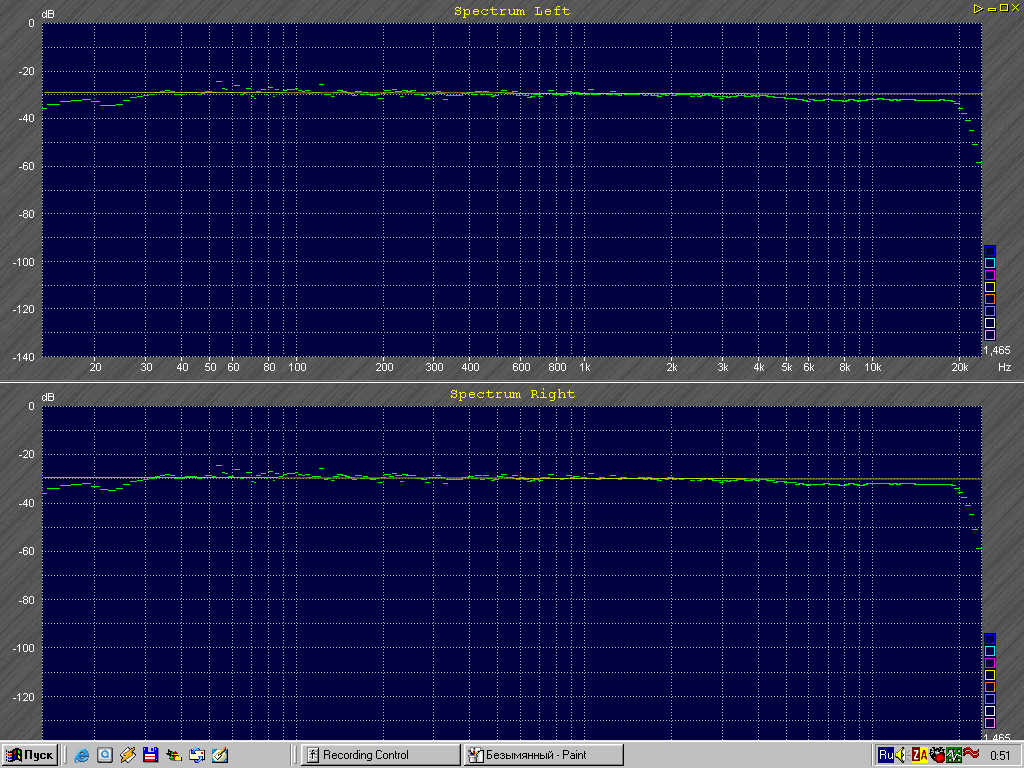Click the system clock showing 0:51
The image size is (1024, 768).
coord(999,755)
